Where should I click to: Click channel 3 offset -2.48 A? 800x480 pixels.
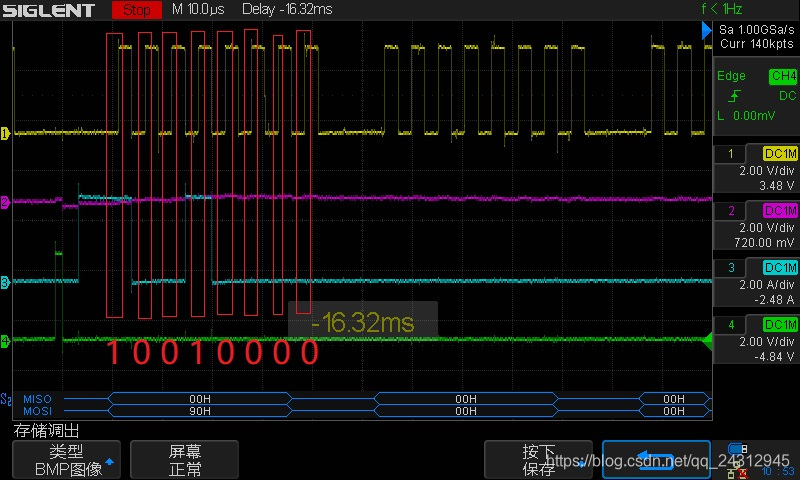tap(774, 300)
